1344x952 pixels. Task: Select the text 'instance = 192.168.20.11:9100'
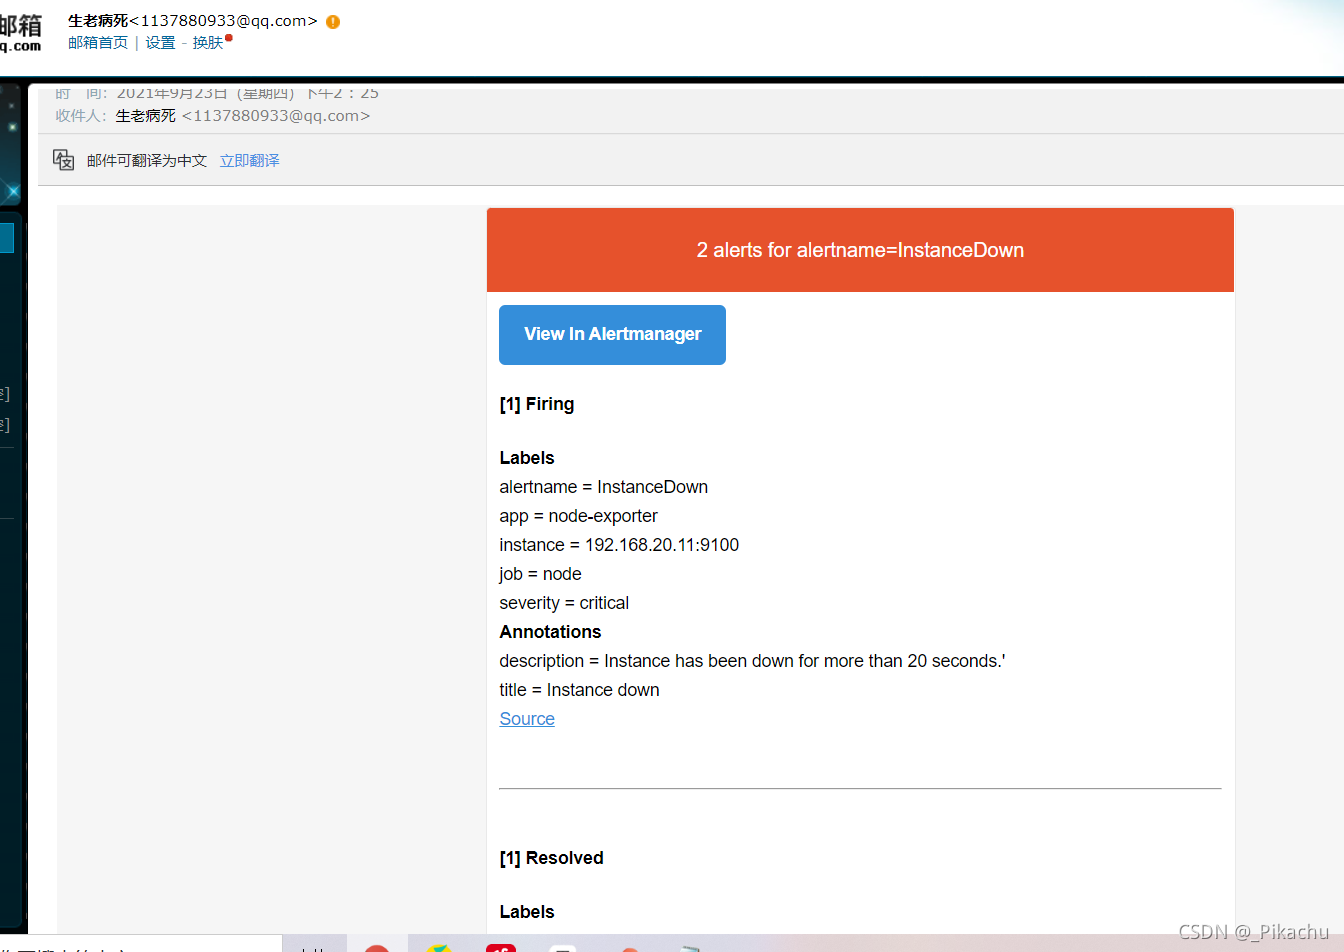[619, 545]
